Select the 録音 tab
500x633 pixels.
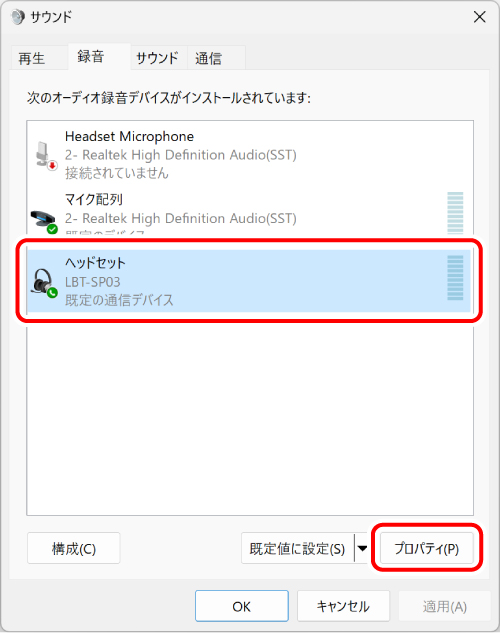[91, 57]
